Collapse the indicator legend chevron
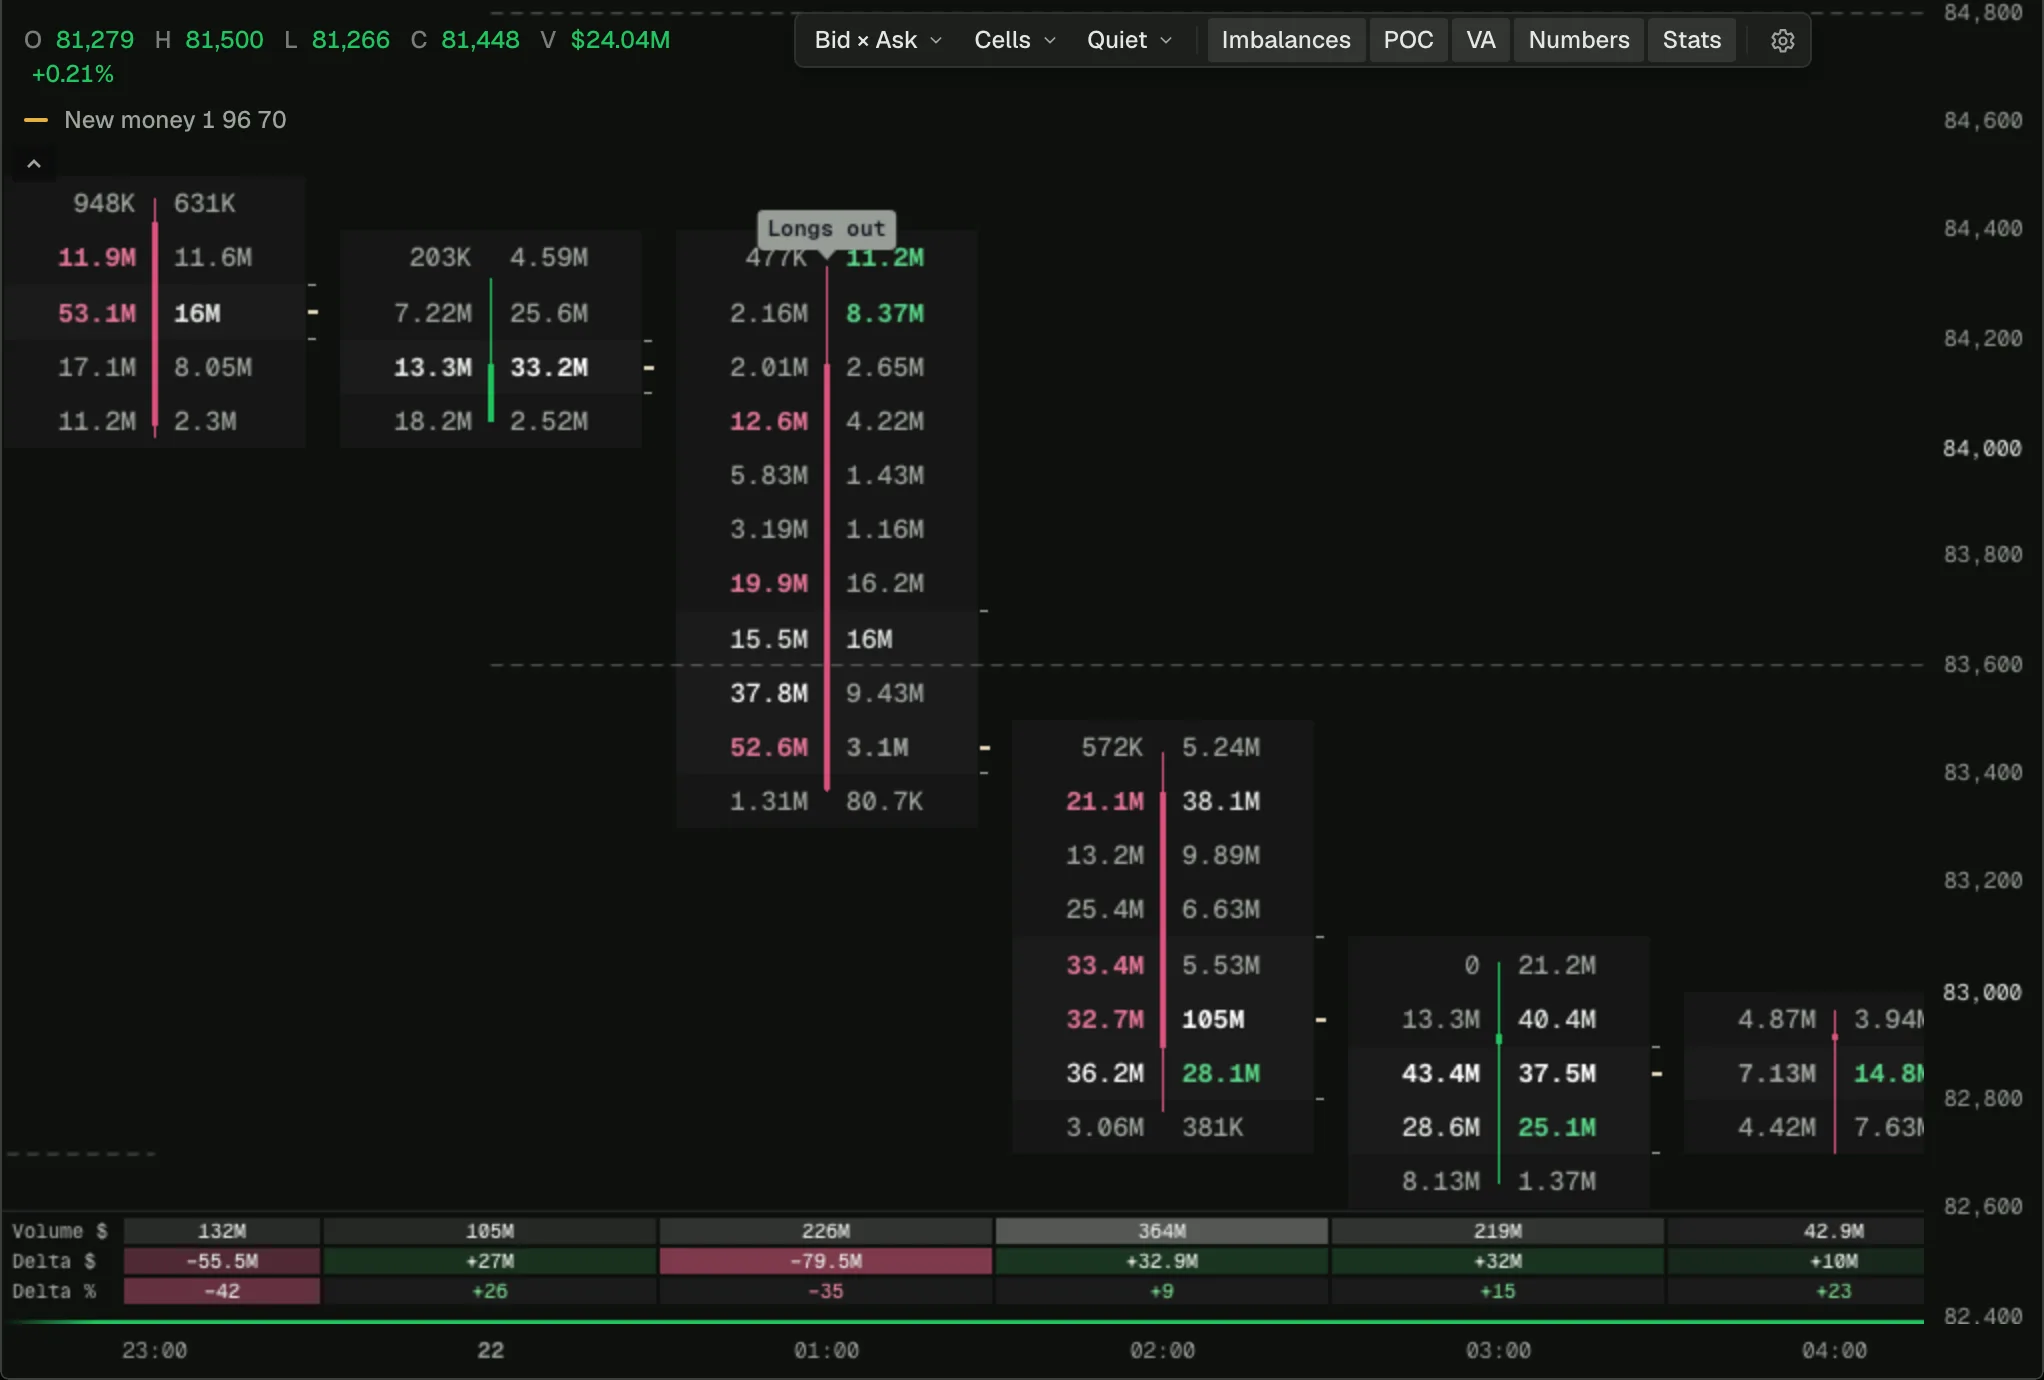The image size is (2044, 1380). coord(34,164)
